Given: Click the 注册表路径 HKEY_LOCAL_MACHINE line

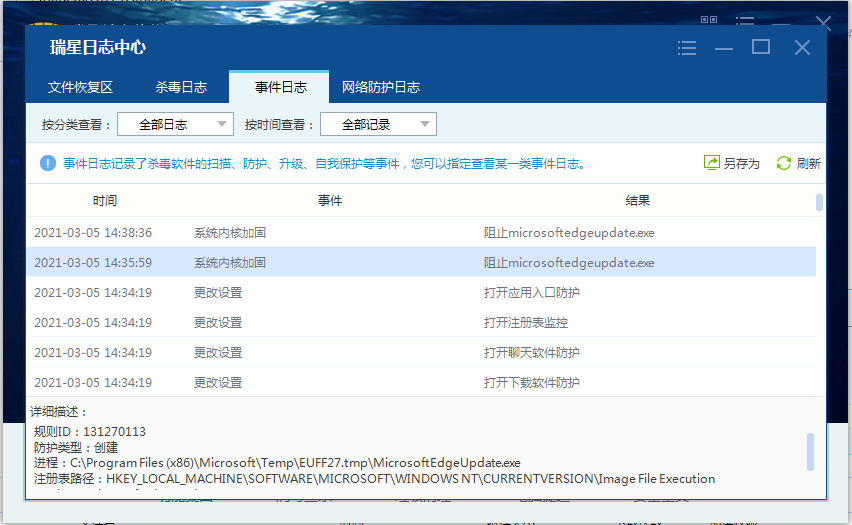Looking at the screenshot, I should tap(374, 478).
